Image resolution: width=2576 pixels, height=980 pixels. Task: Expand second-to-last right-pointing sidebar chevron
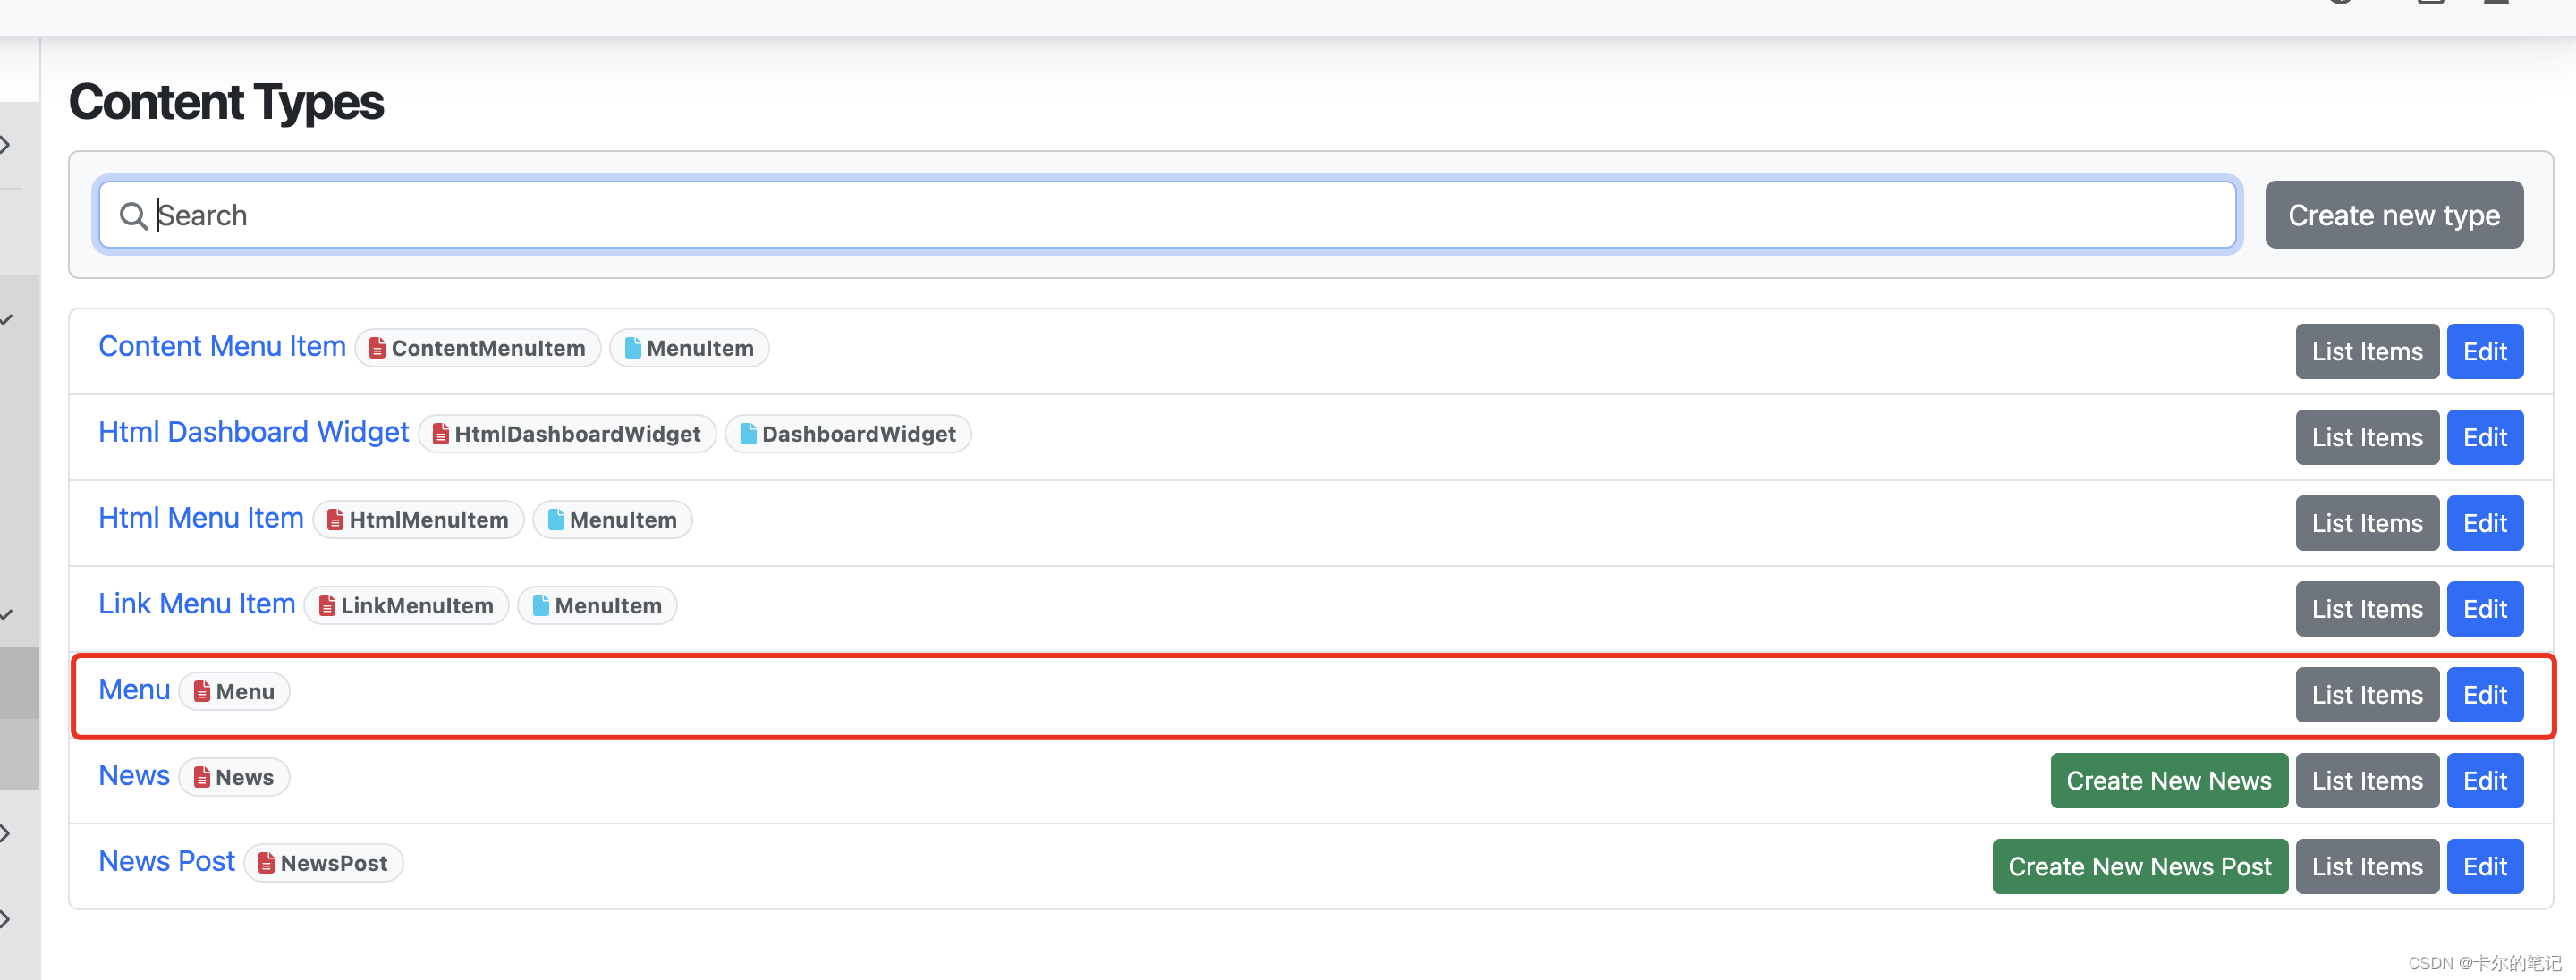[x=6, y=833]
